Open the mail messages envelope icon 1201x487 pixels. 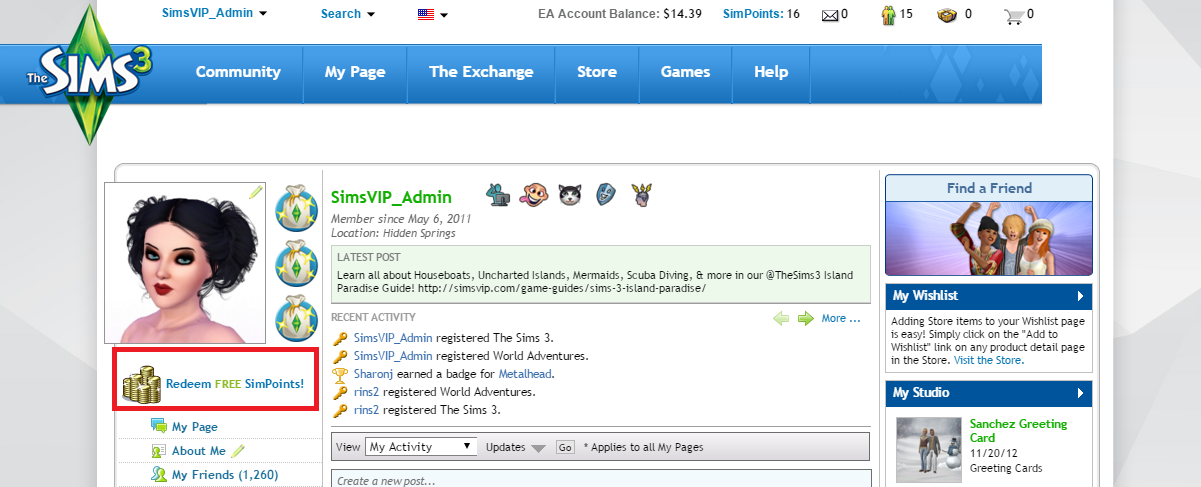point(829,15)
